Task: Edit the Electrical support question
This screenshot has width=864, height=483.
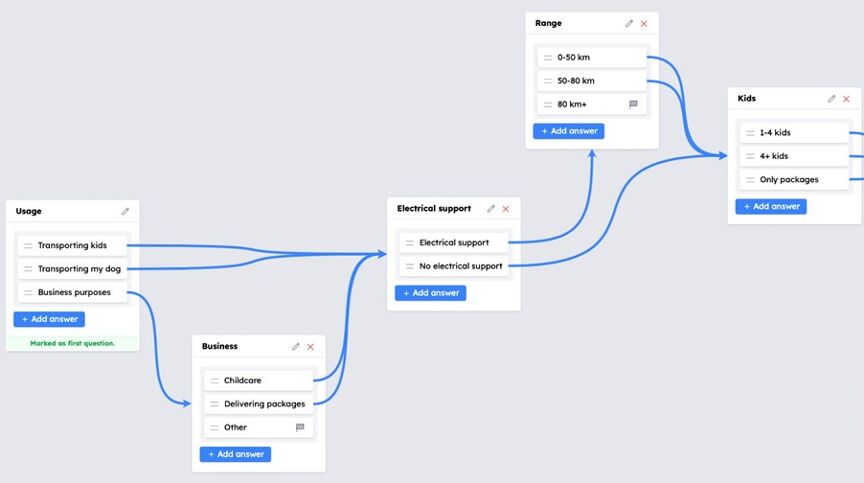Action: (x=491, y=209)
